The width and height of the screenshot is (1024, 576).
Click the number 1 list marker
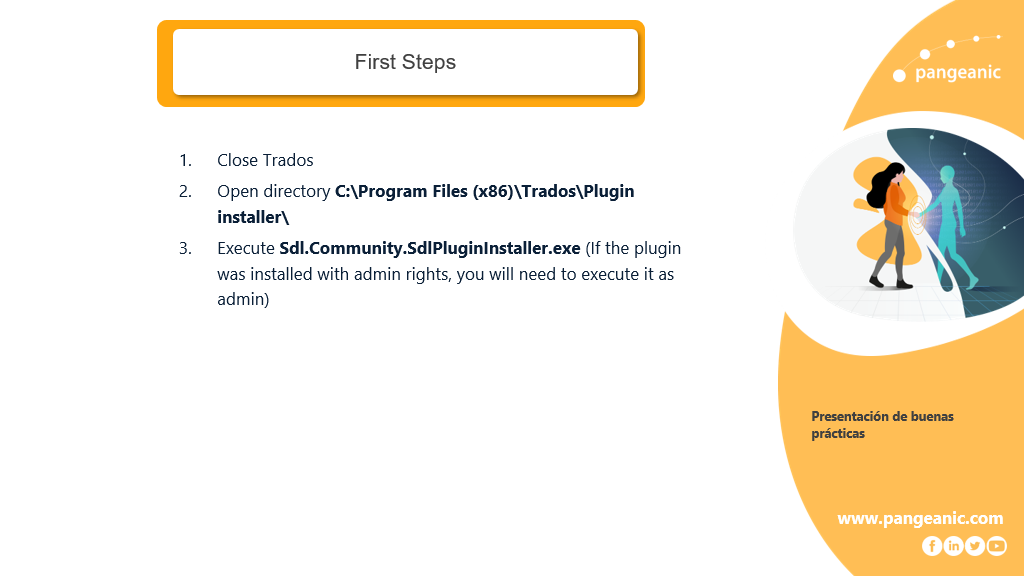[185, 160]
